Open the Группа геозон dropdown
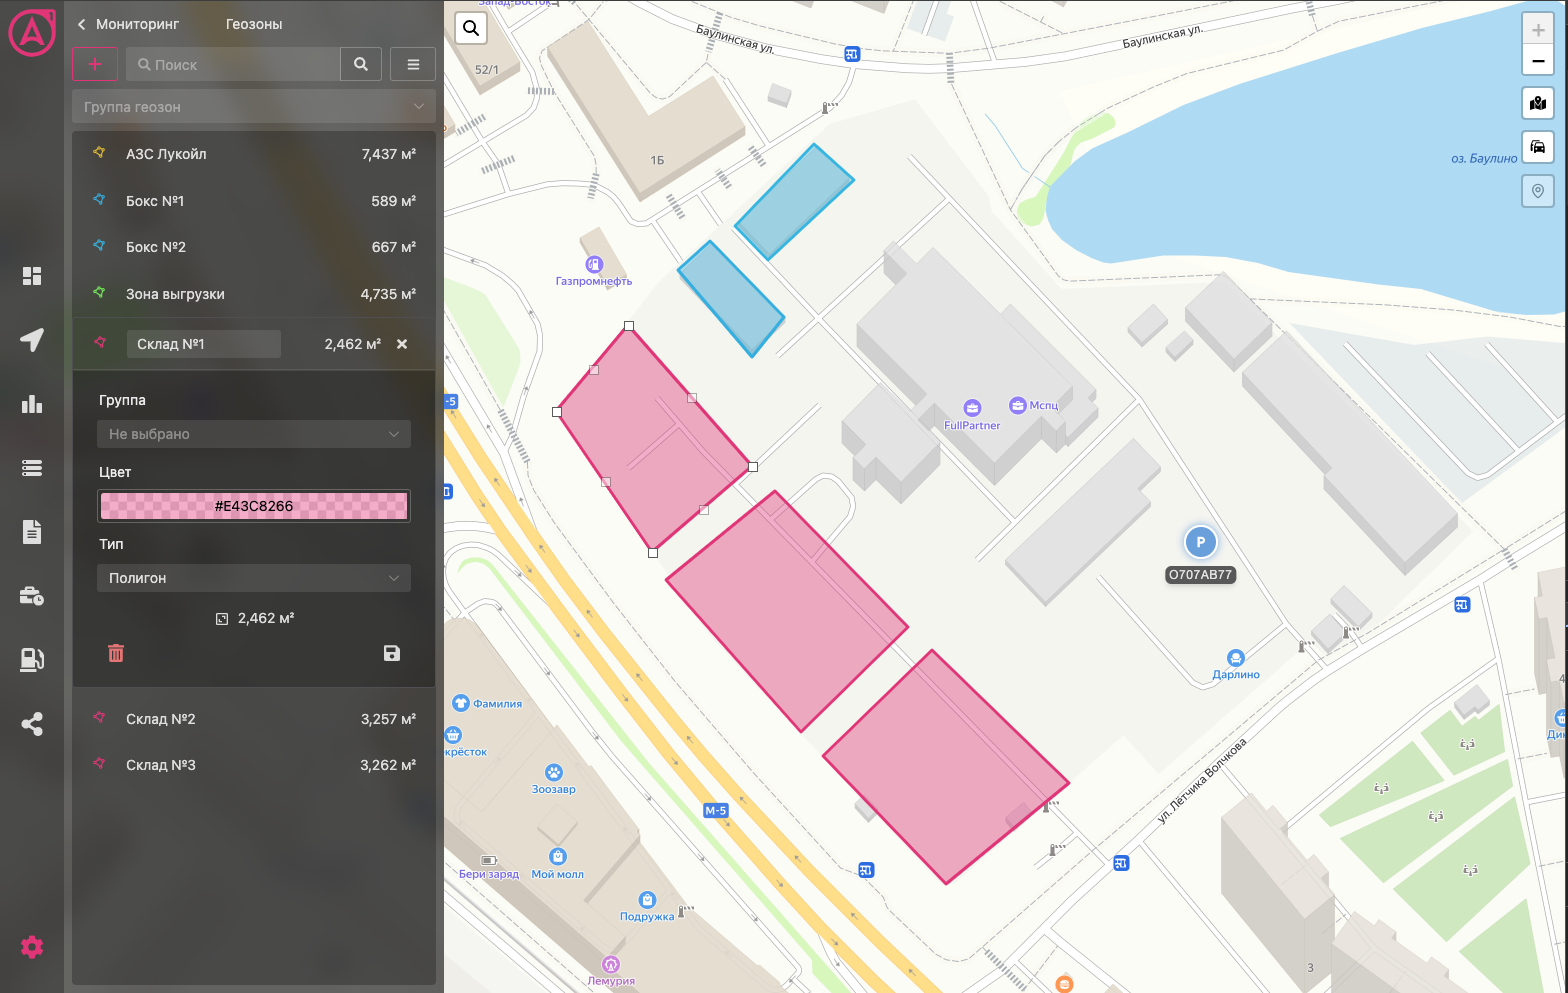 [254, 107]
